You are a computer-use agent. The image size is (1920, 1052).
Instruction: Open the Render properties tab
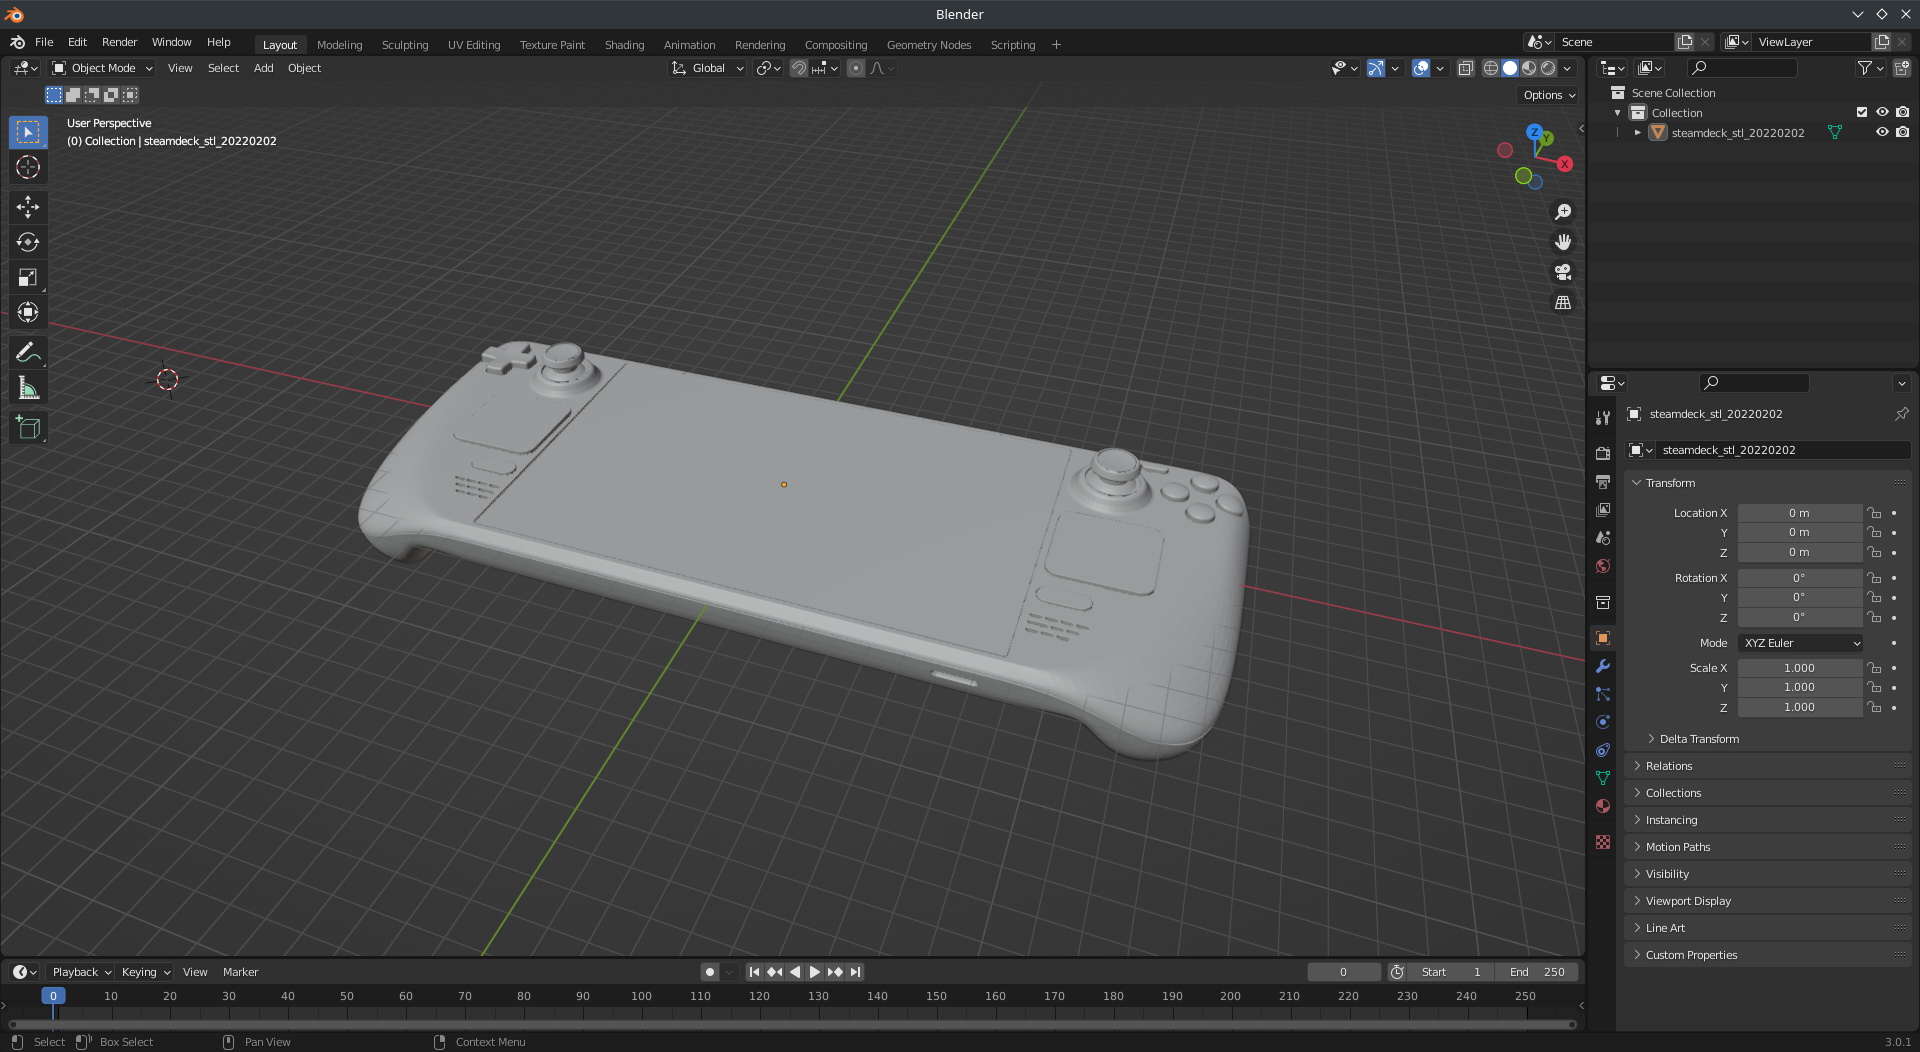tap(1603, 453)
